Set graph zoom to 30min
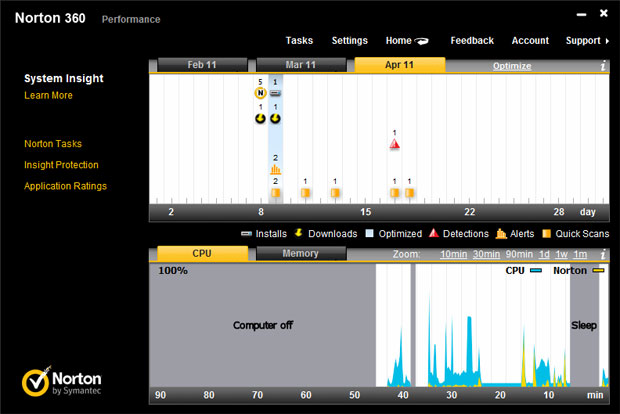 486,254
